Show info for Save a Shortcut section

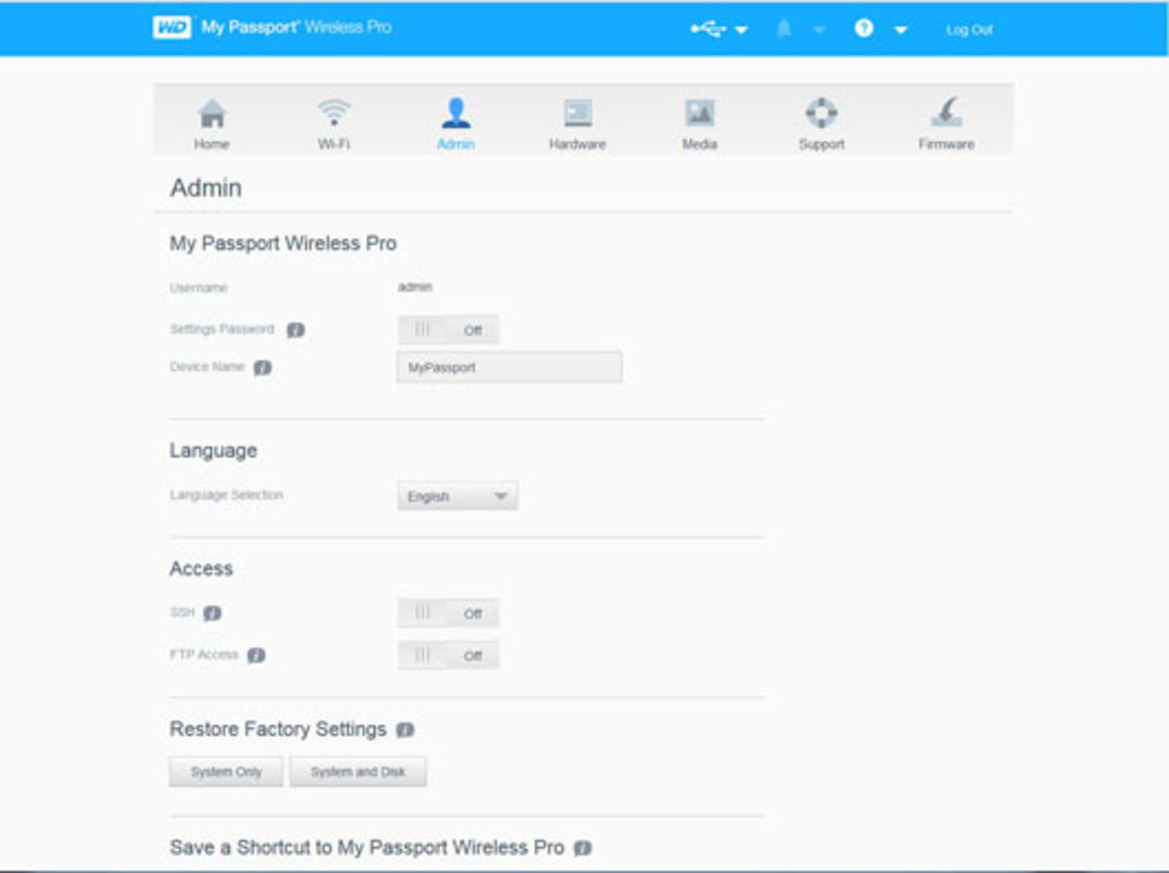click(583, 848)
